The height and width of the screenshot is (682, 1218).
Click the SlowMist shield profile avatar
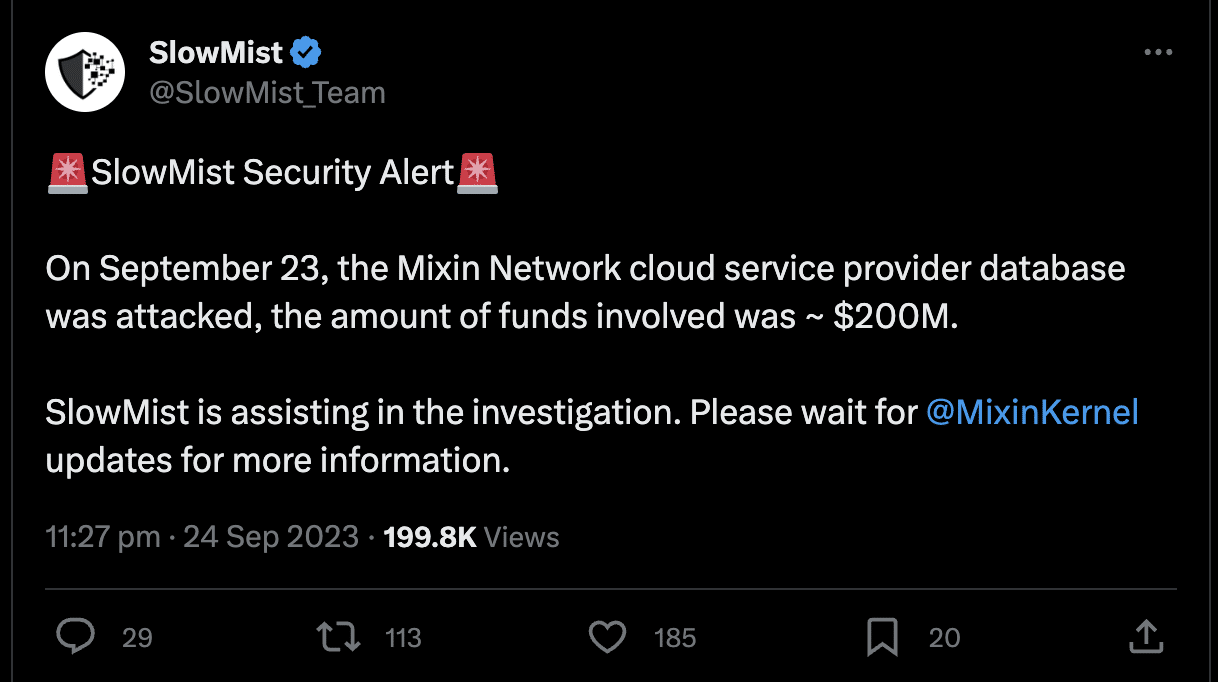click(x=84, y=72)
